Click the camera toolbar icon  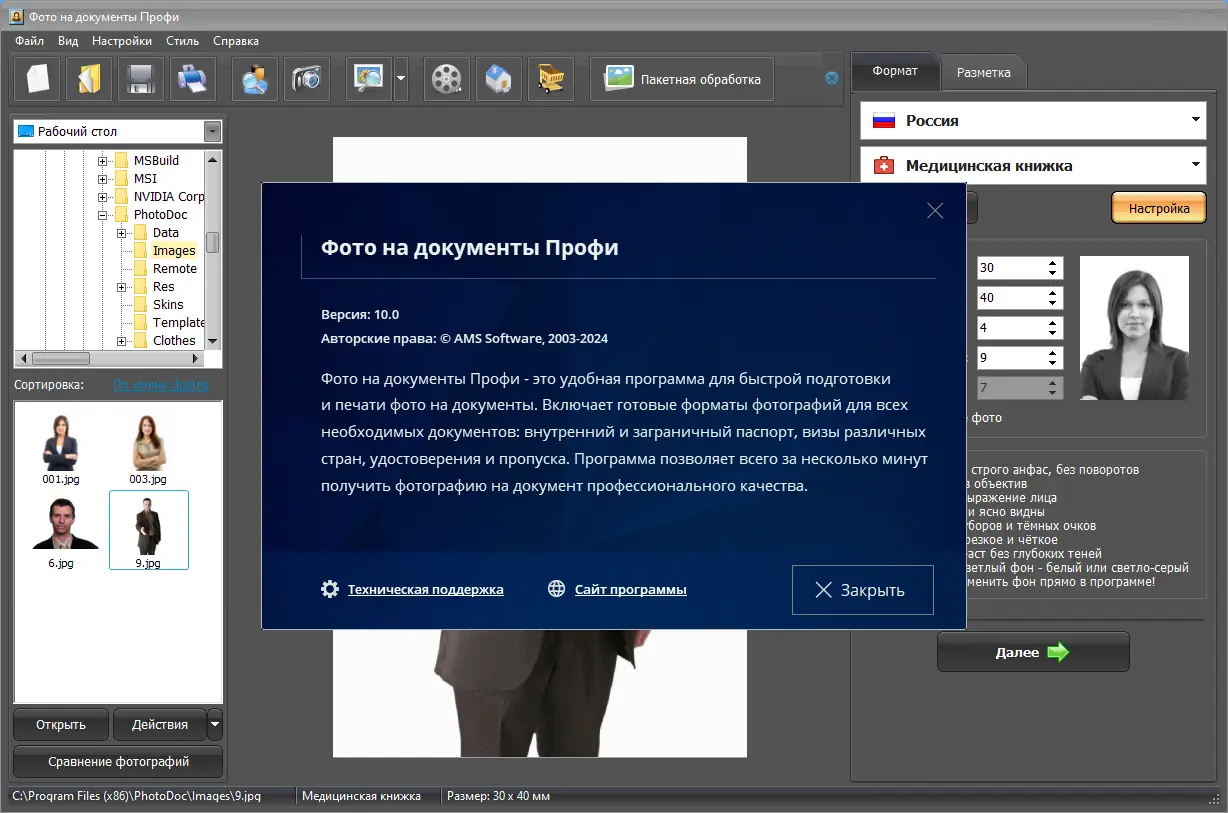pyautogui.click(x=307, y=79)
